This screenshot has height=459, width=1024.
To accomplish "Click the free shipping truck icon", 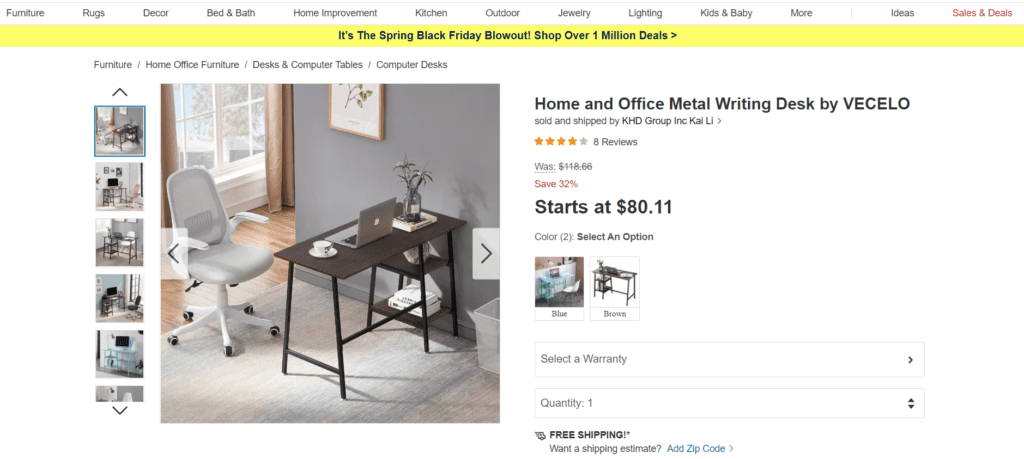I will (x=540, y=435).
